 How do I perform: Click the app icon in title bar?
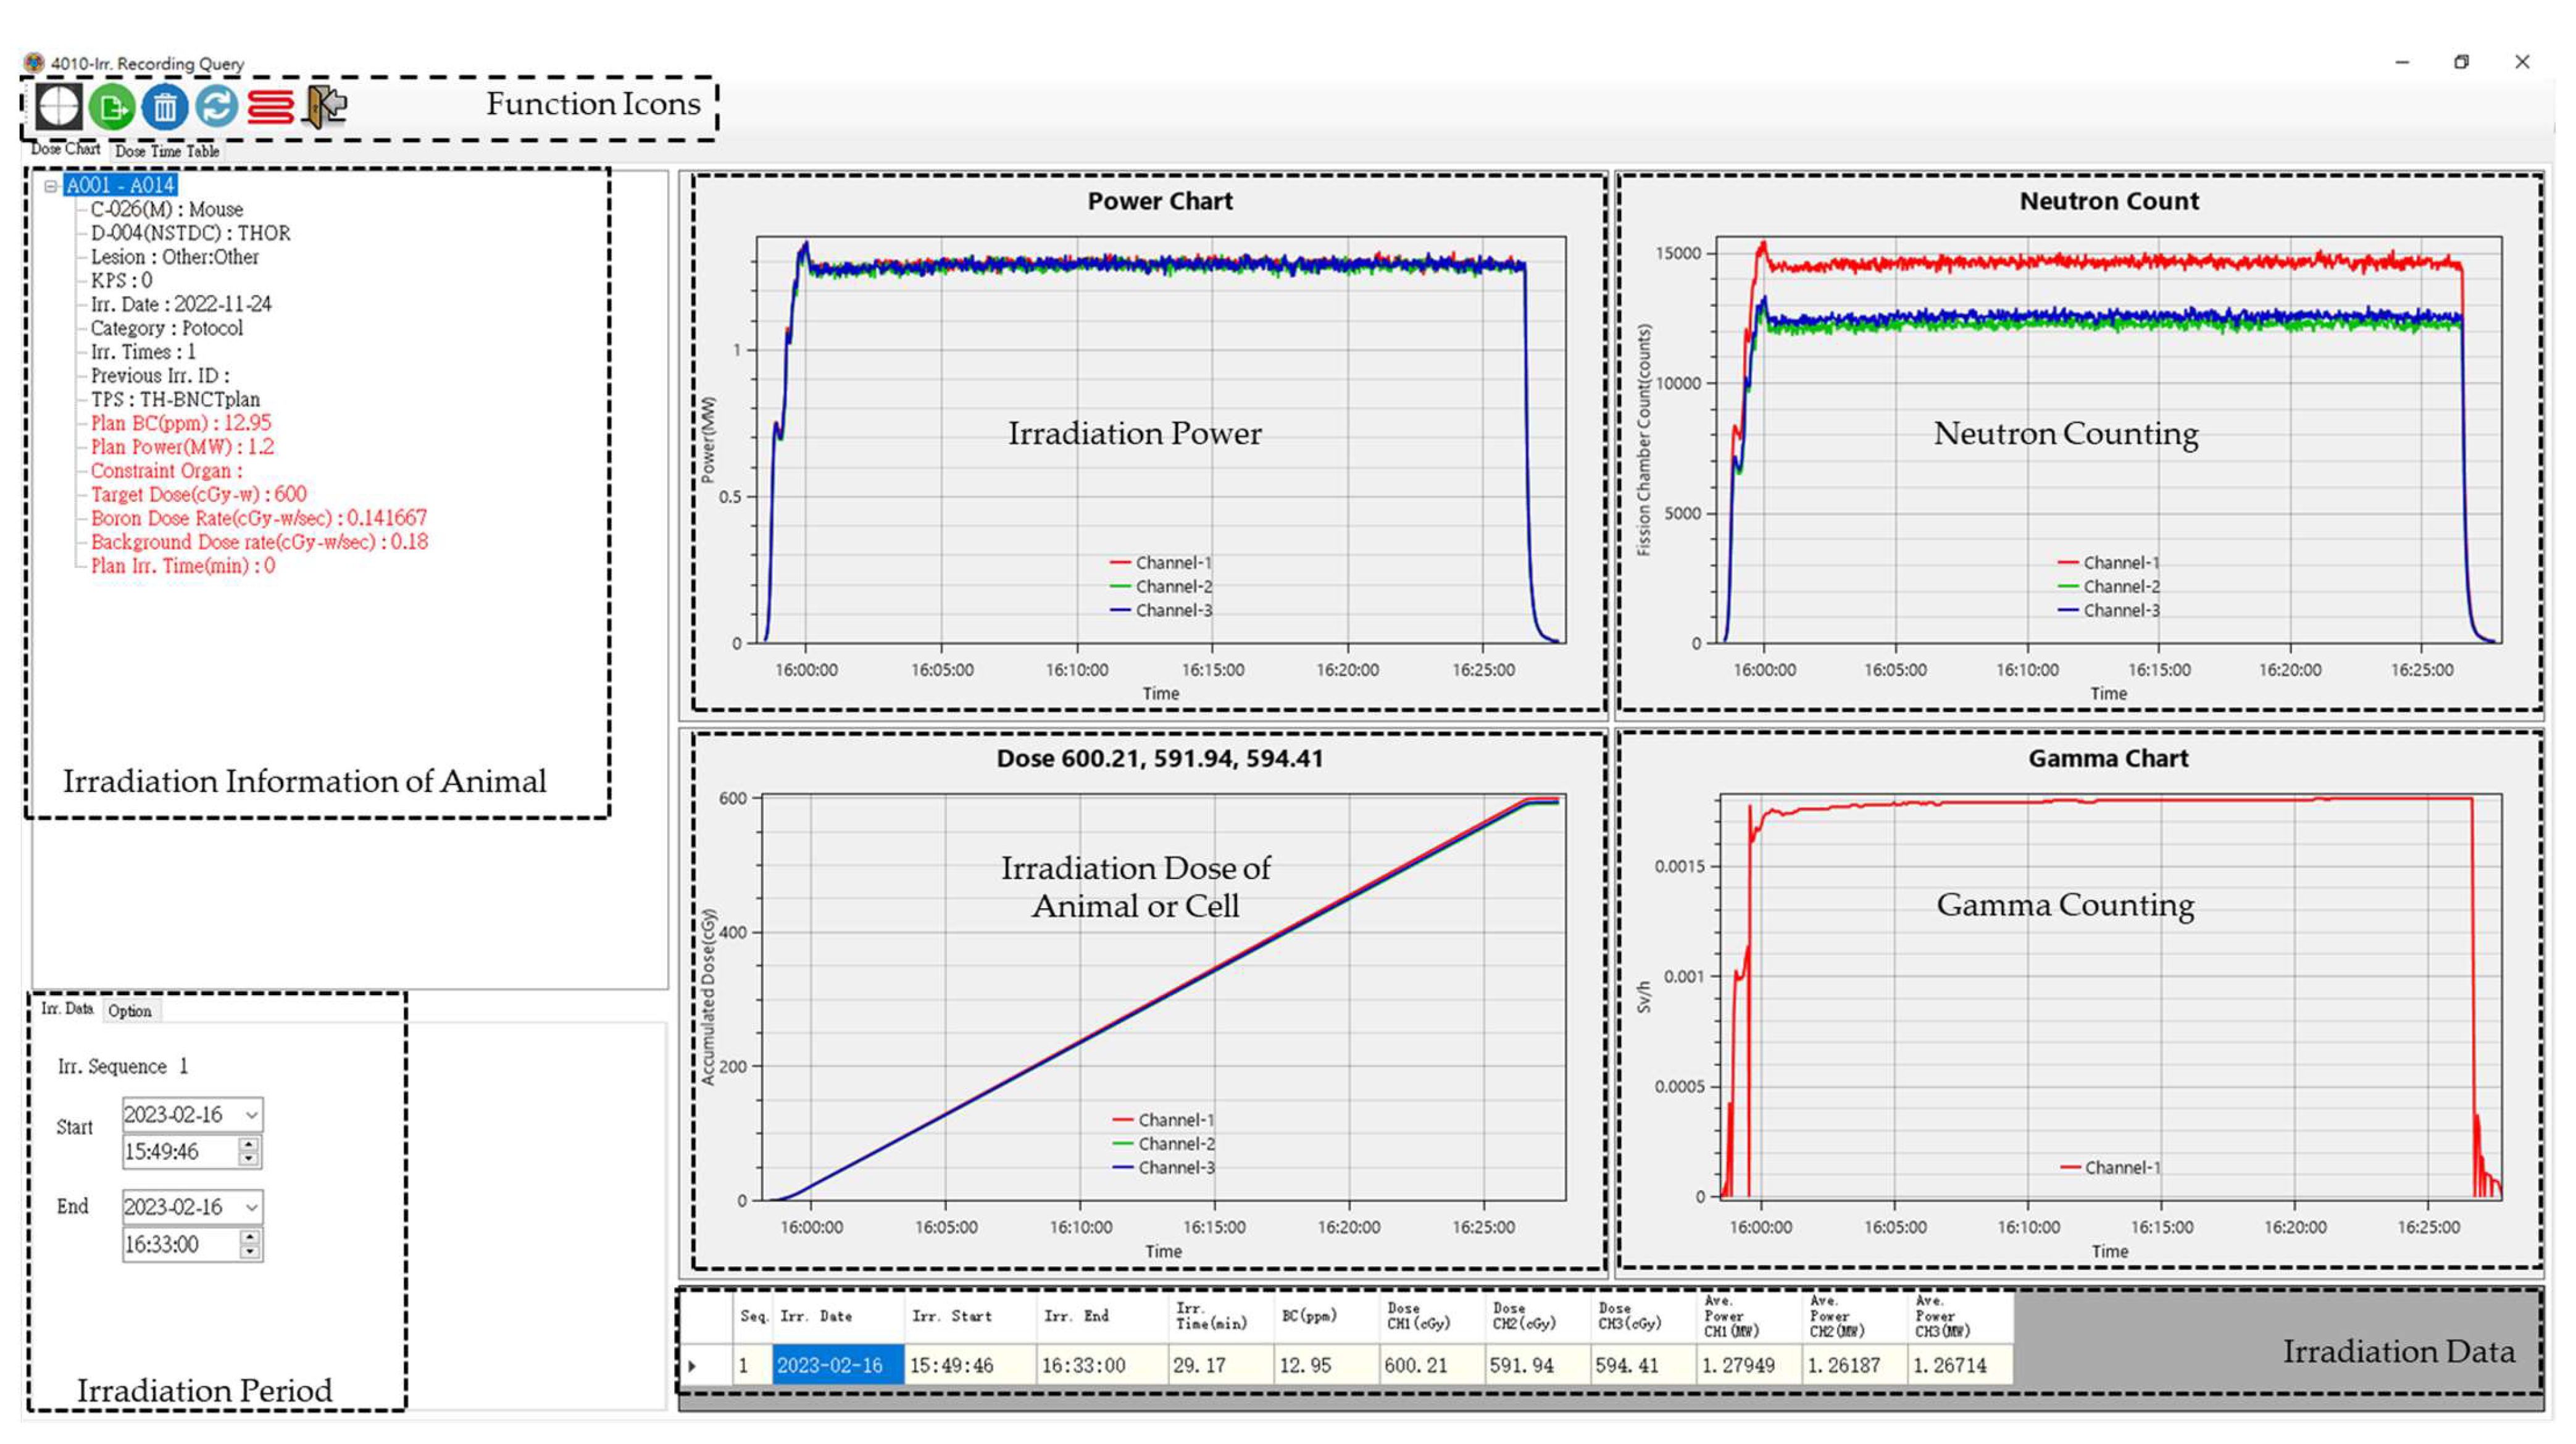pos(34,63)
